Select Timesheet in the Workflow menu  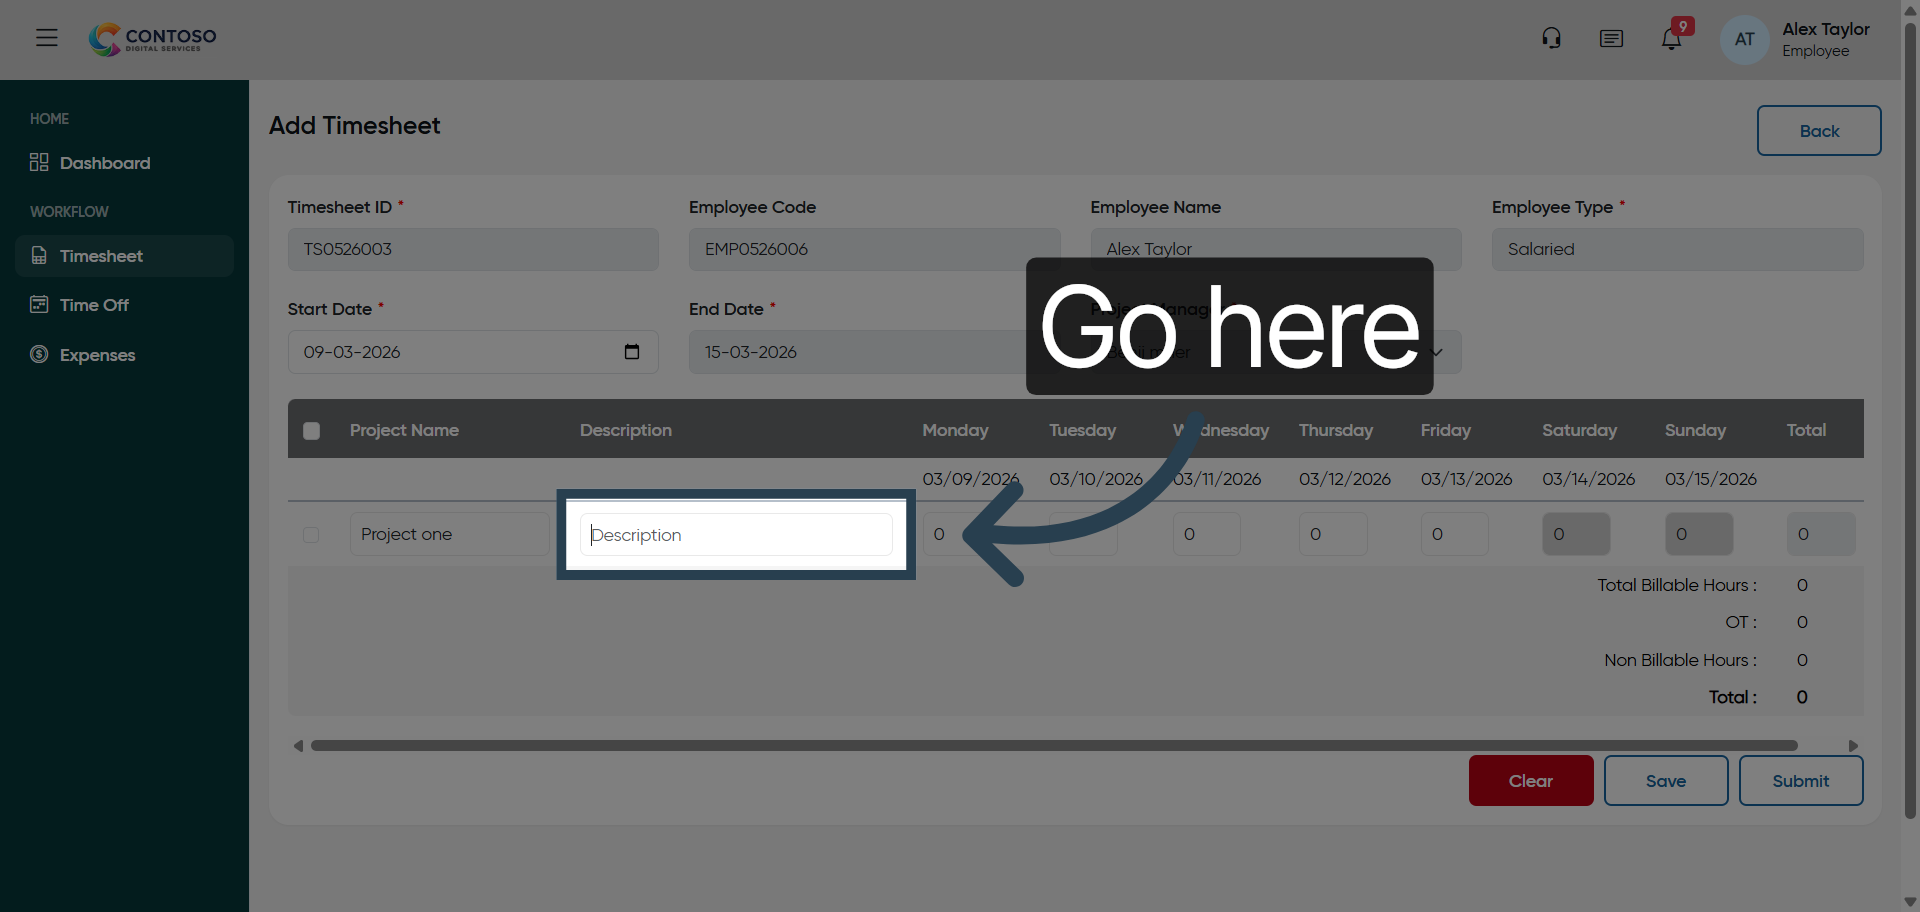(x=103, y=256)
